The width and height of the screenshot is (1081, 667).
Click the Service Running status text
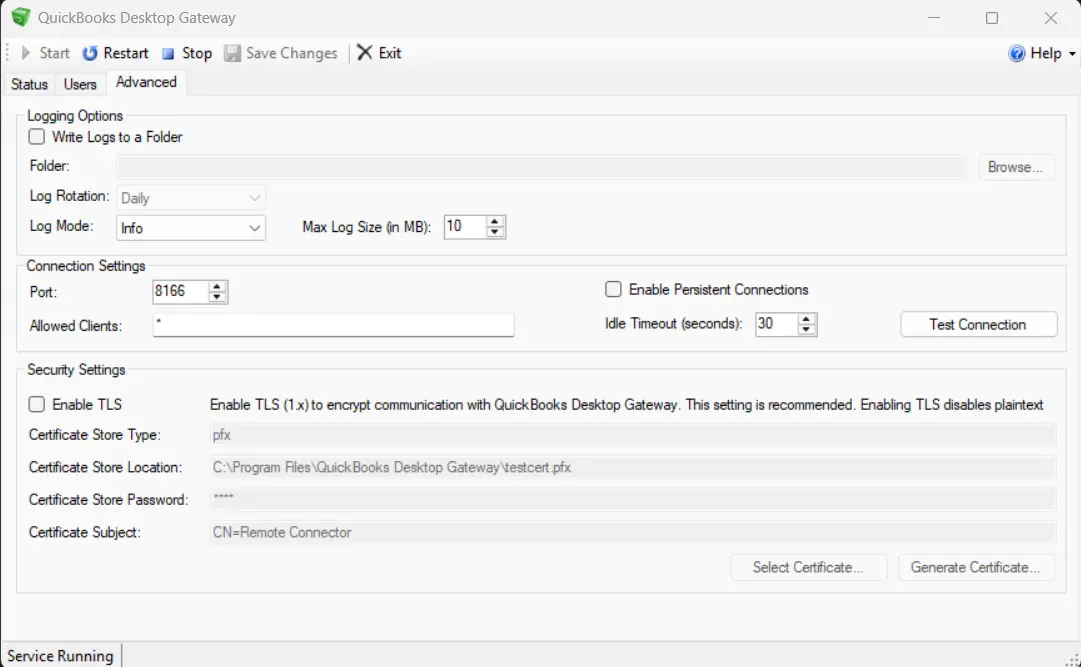pos(61,656)
